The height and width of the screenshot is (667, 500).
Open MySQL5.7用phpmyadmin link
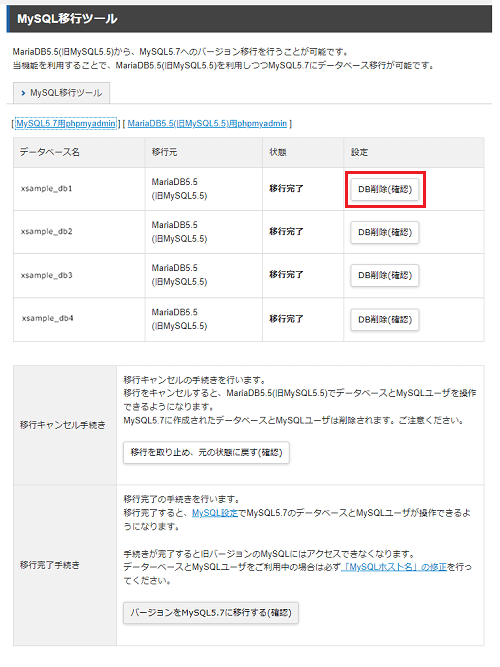tap(66, 123)
